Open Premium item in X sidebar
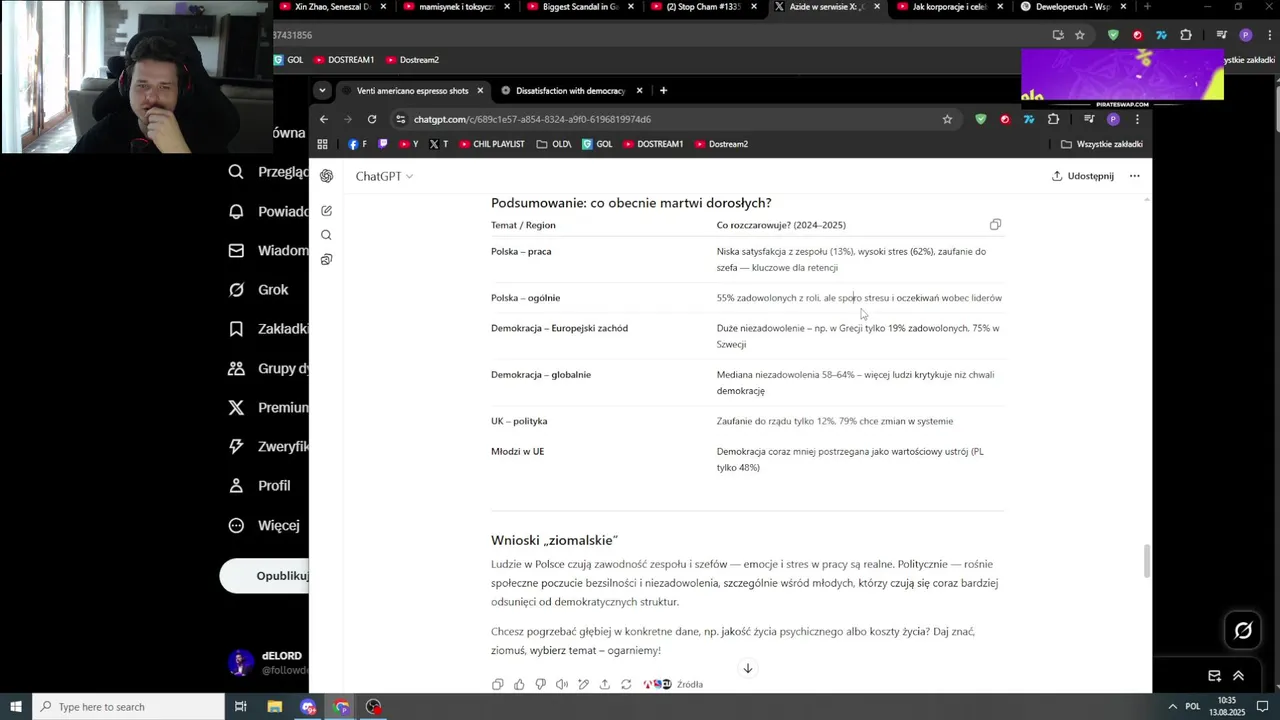This screenshot has width=1280, height=720. click(x=267, y=408)
